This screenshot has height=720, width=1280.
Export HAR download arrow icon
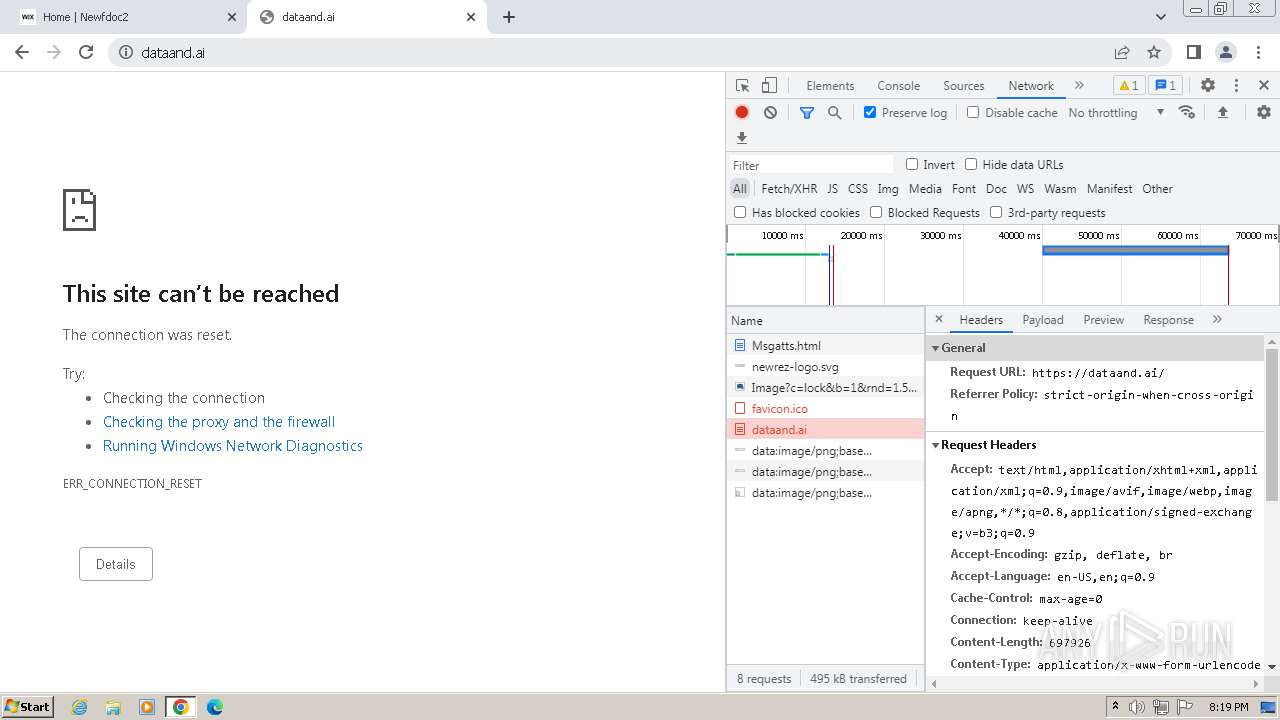(x=742, y=138)
